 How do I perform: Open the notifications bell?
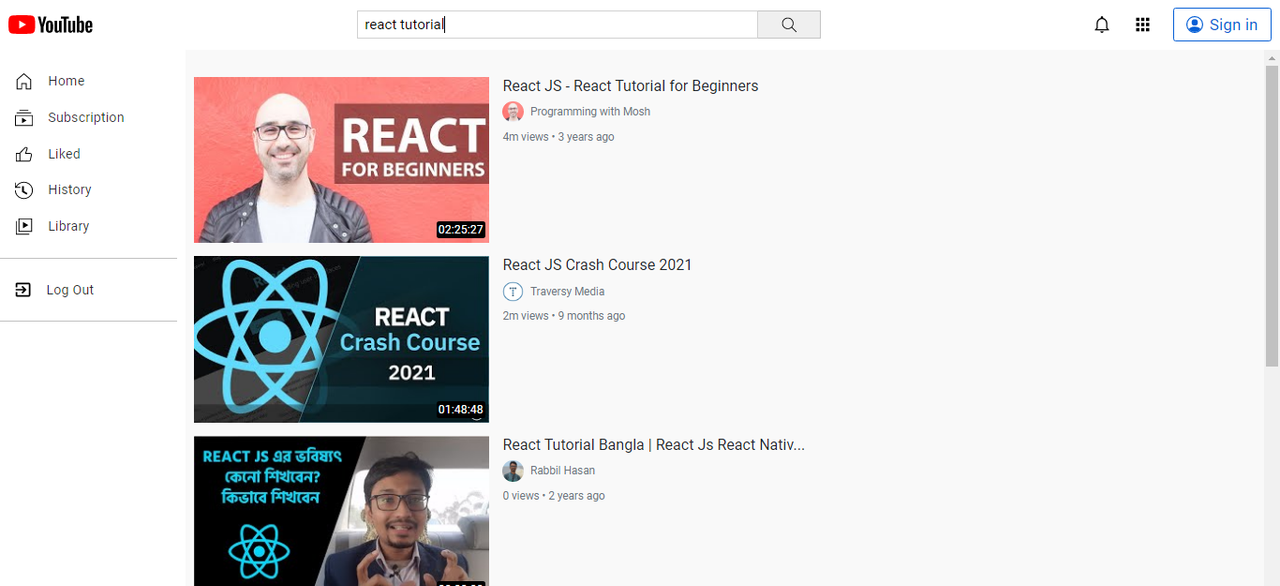click(x=1102, y=25)
